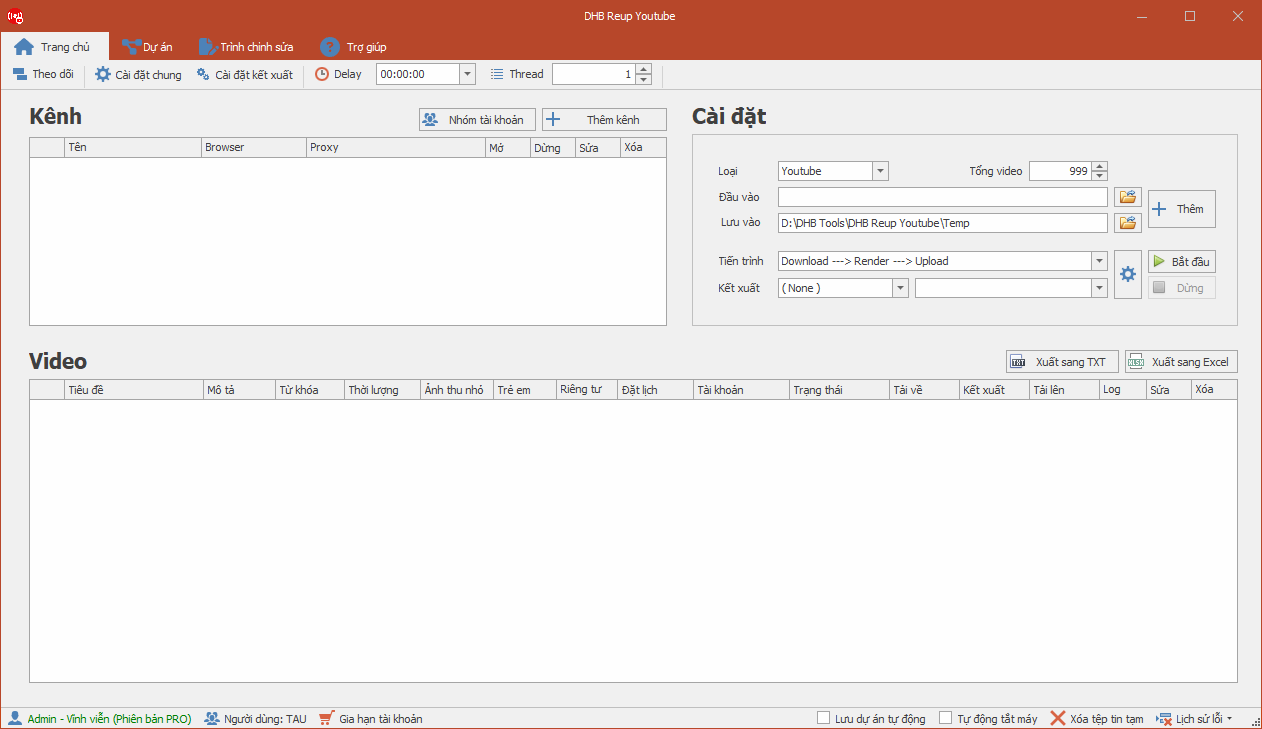Image resolution: width=1262 pixels, height=729 pixels.
Task: Click the Thời lượng column header
Action: point(382,390)
